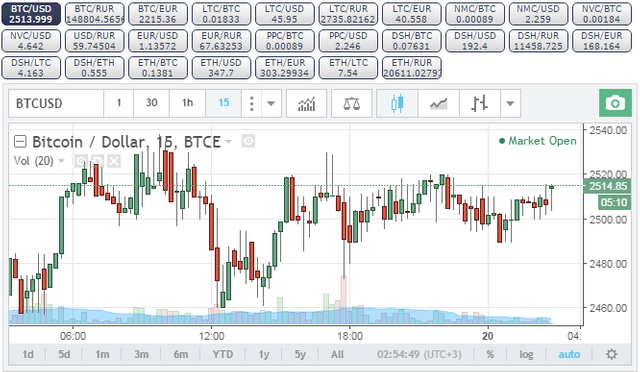Open Vol indicator settings gear icon
Image resolution: width=640 pixels, height=372 pixels.
click(97, 161)
